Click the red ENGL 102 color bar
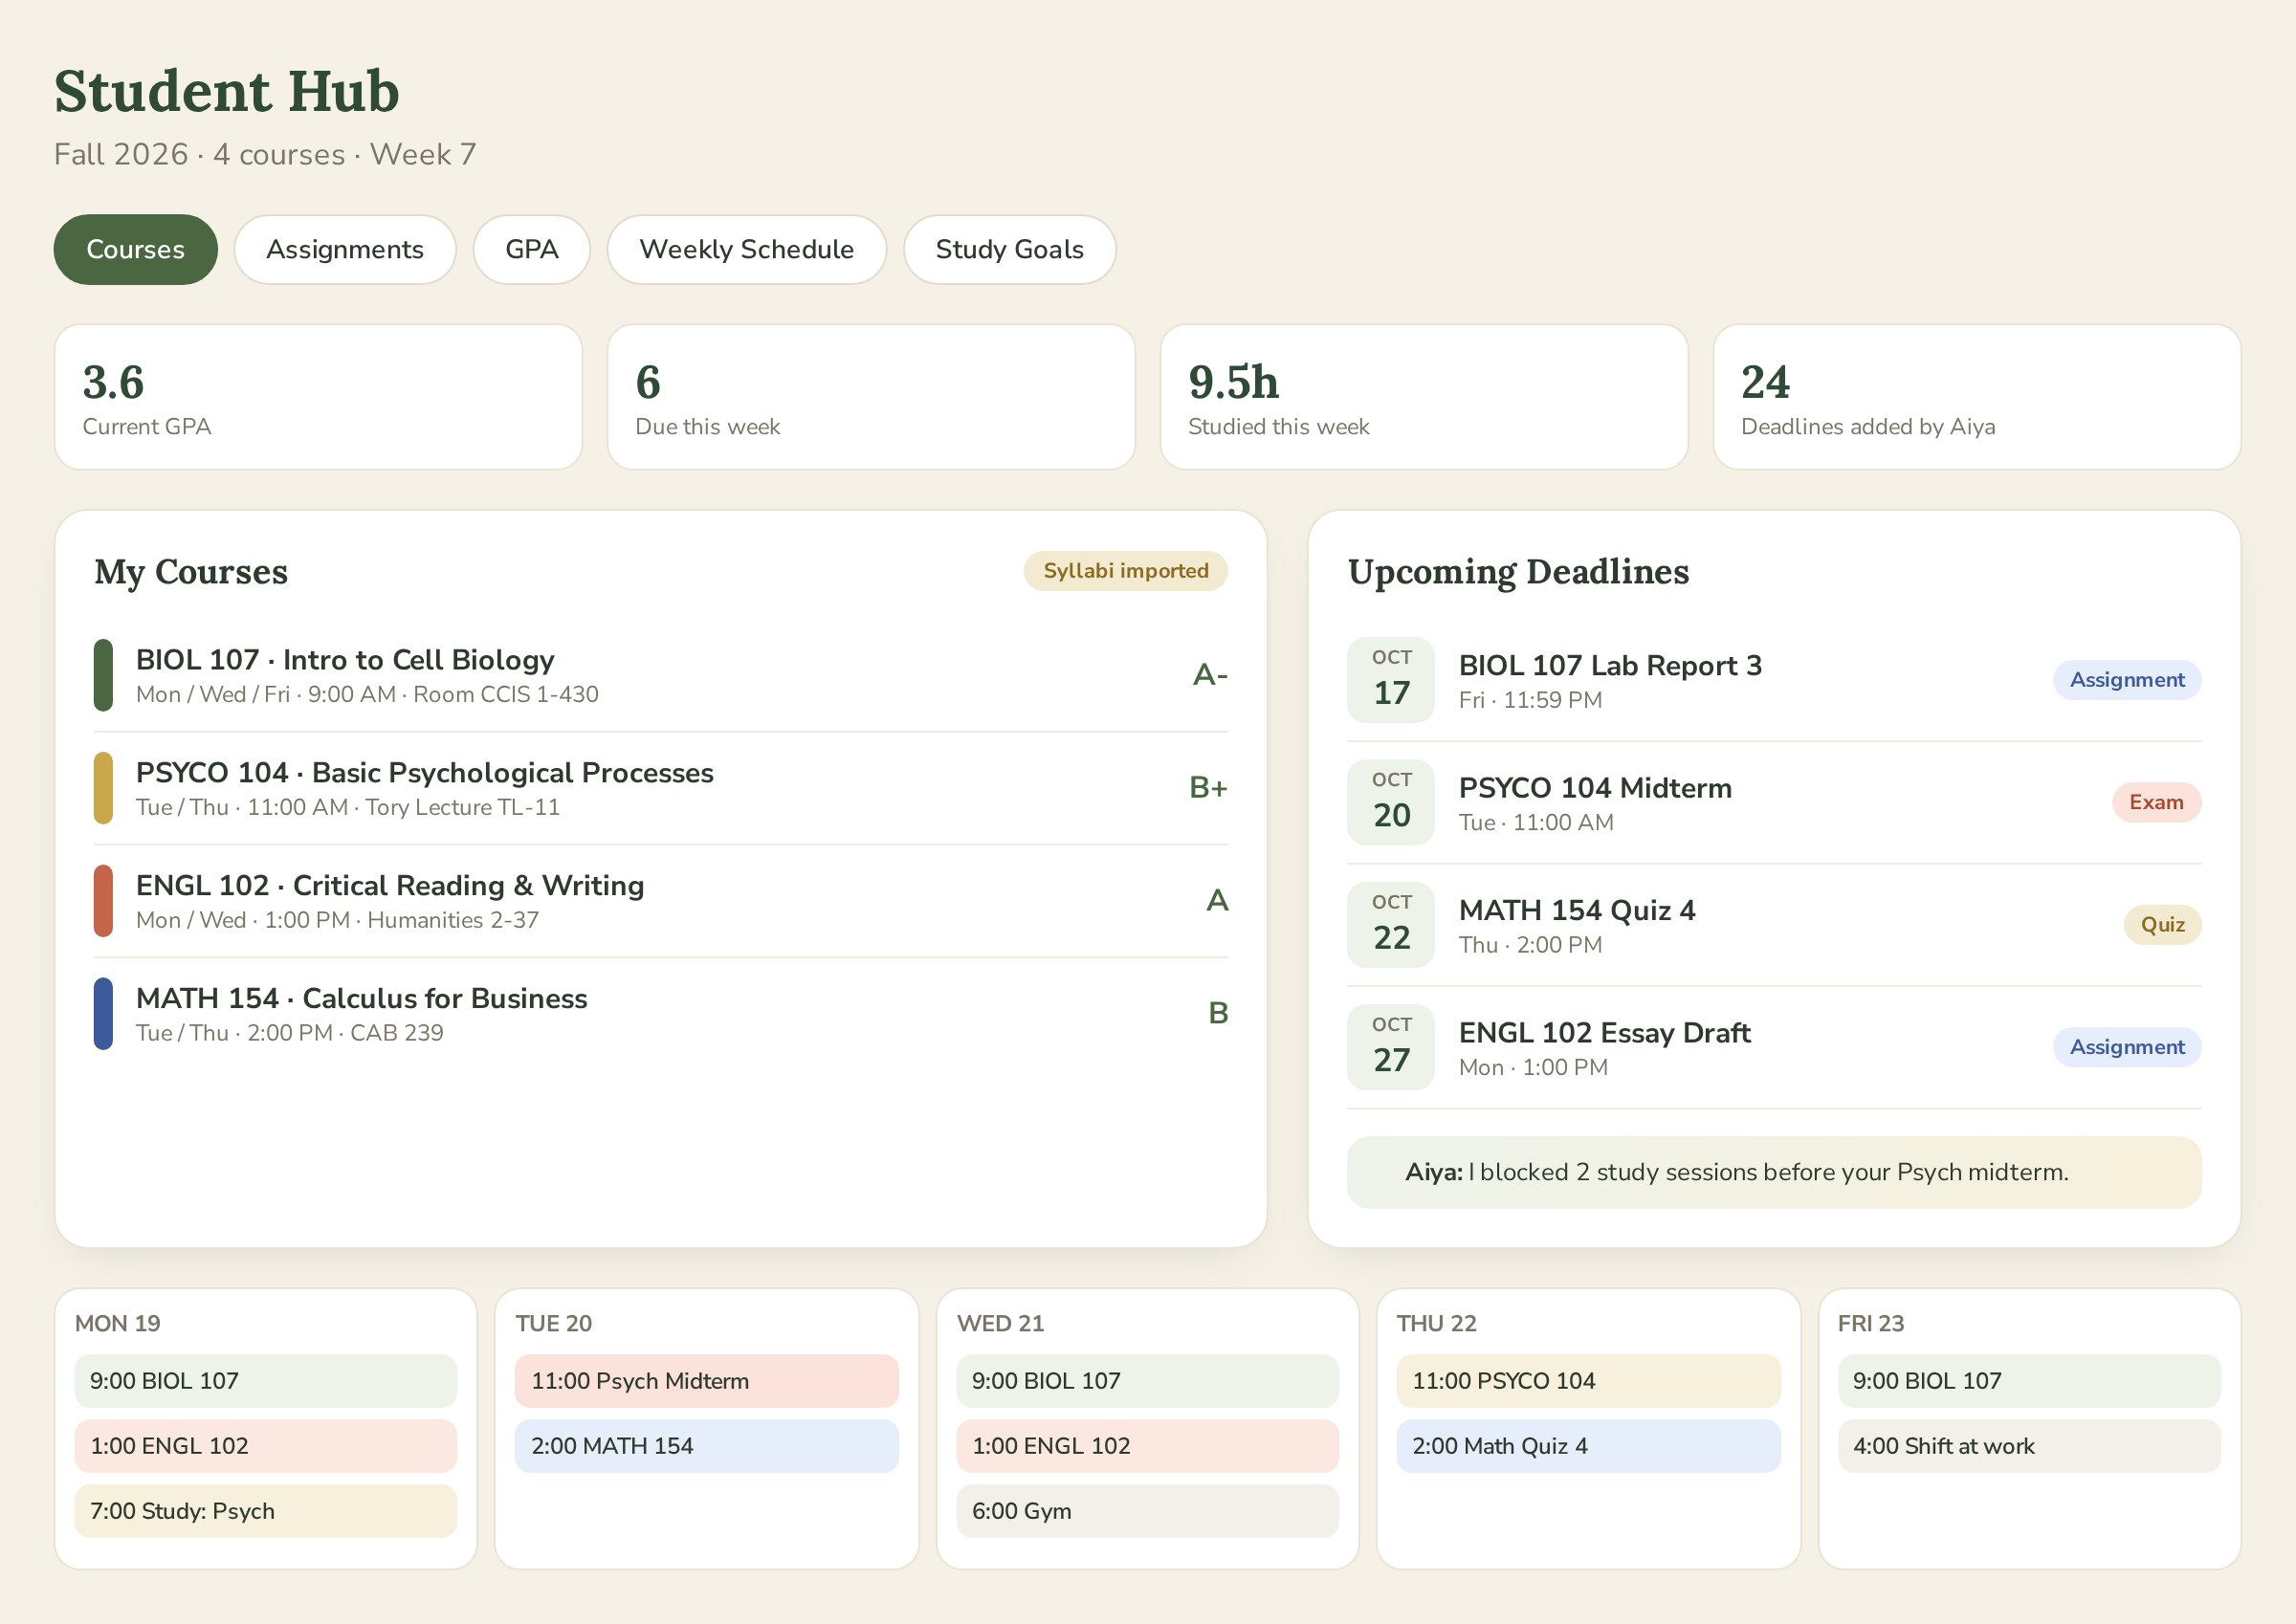Screen dimensions: 2296x1624 click(x=103, y=901)
